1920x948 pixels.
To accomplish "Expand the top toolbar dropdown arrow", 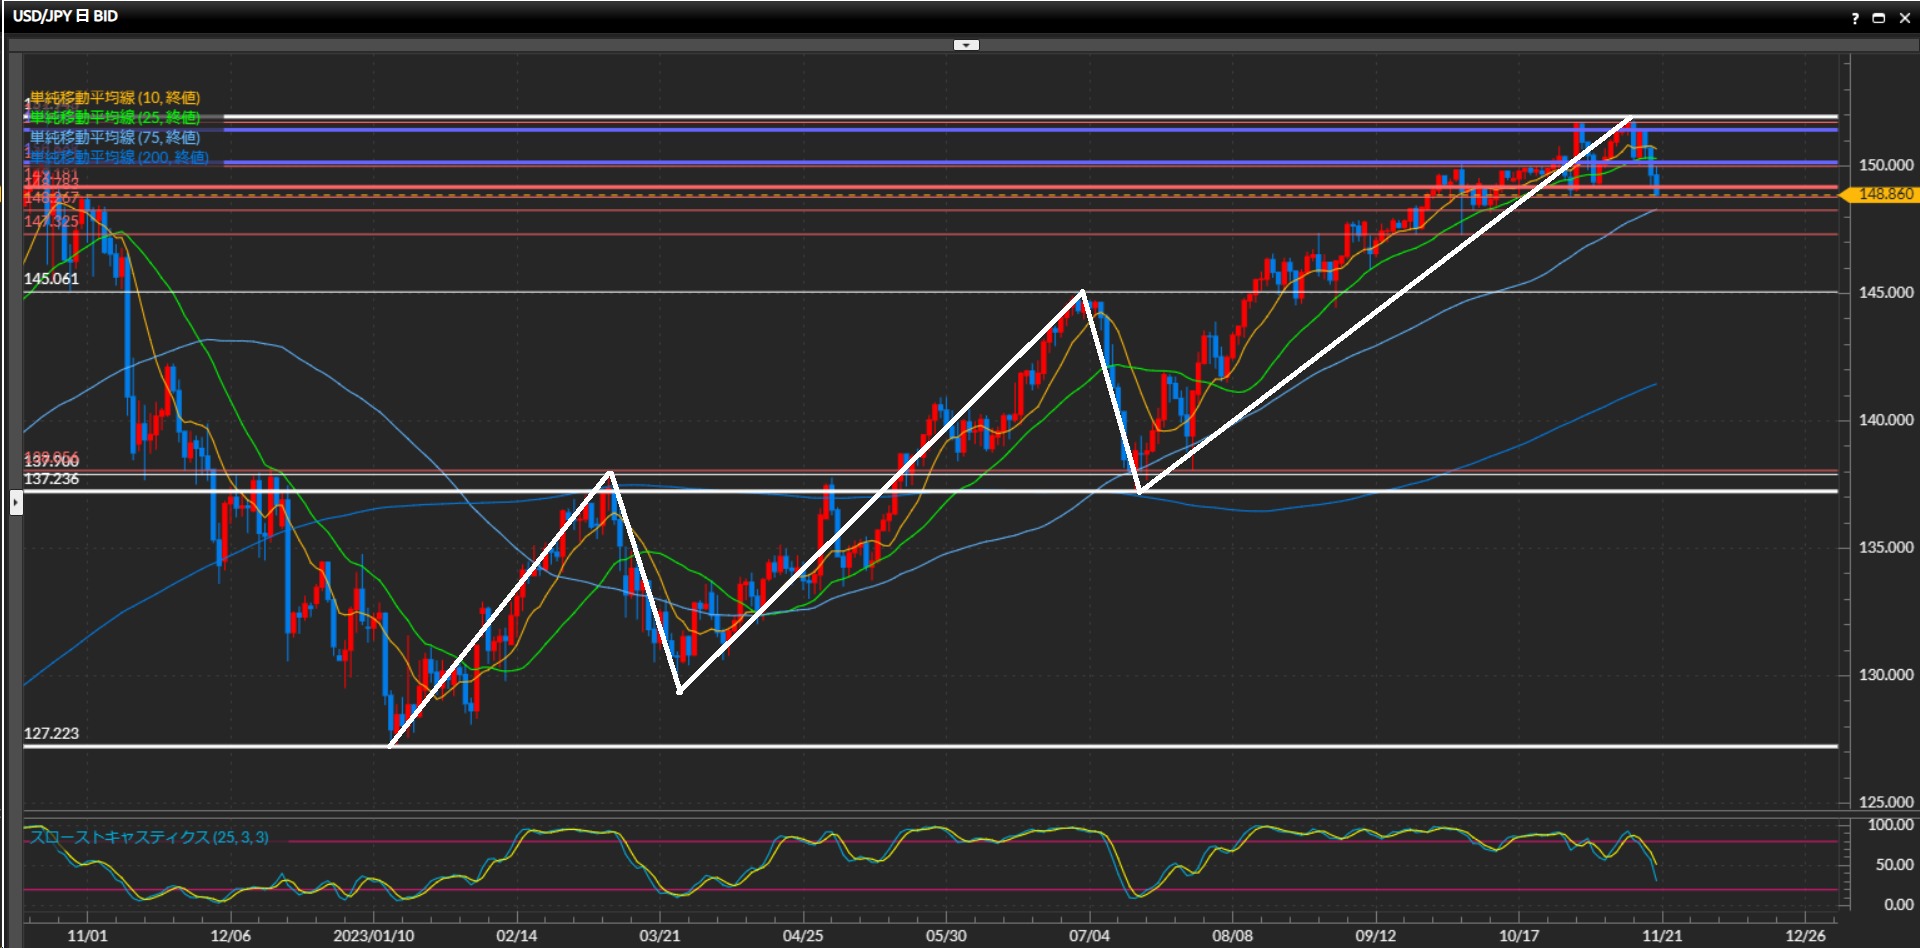I will [x=965, y=45].
